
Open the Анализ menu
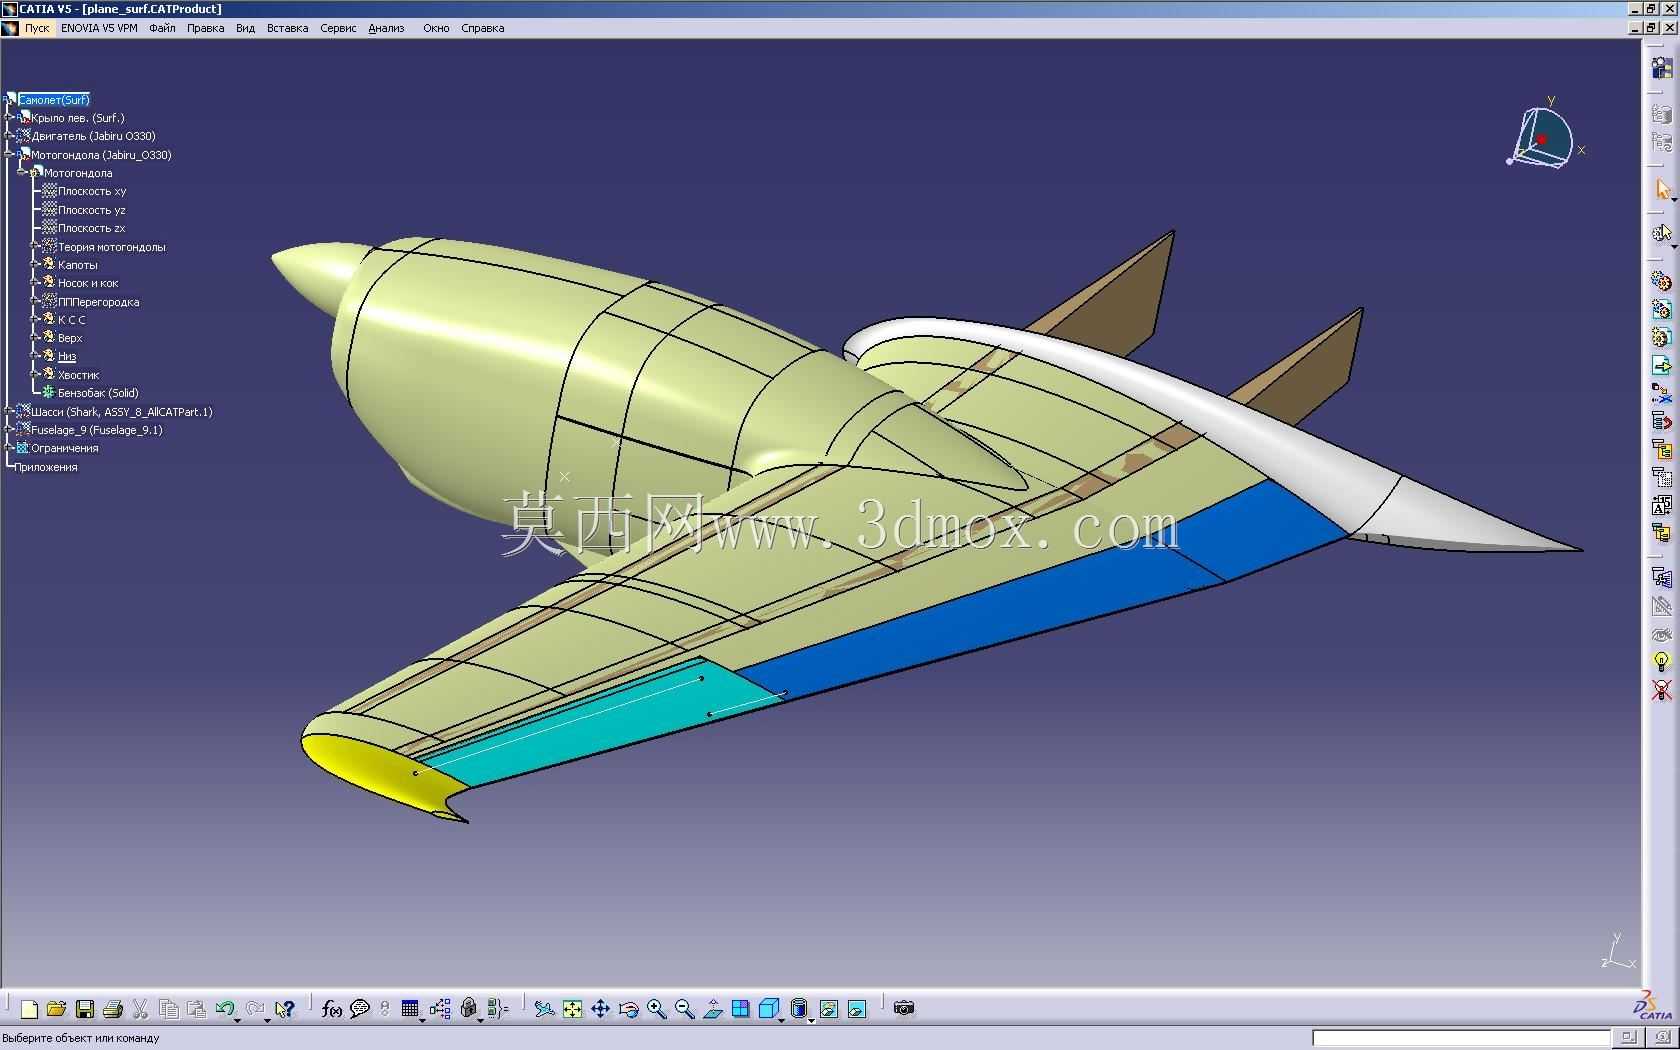pyautogui.click(x=386, y=28)
